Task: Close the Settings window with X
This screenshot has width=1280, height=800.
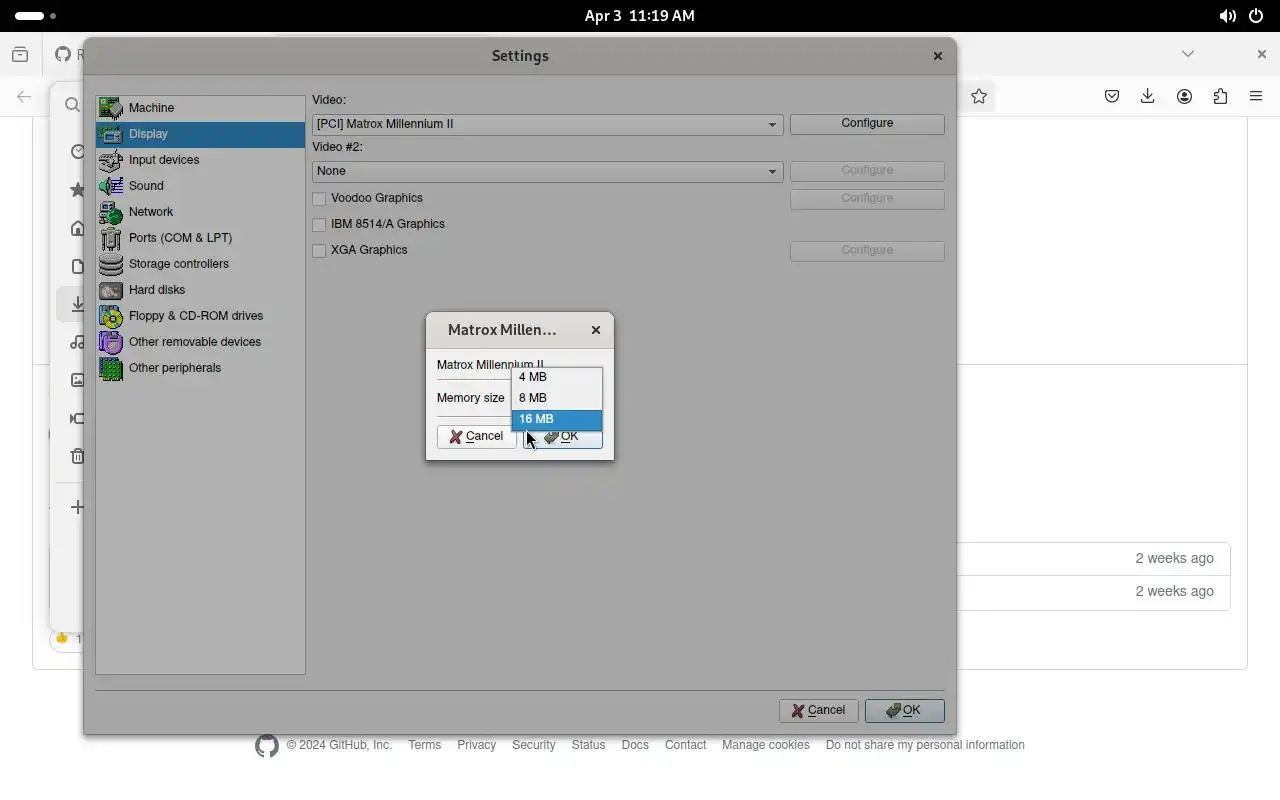Action: point(938,56)
